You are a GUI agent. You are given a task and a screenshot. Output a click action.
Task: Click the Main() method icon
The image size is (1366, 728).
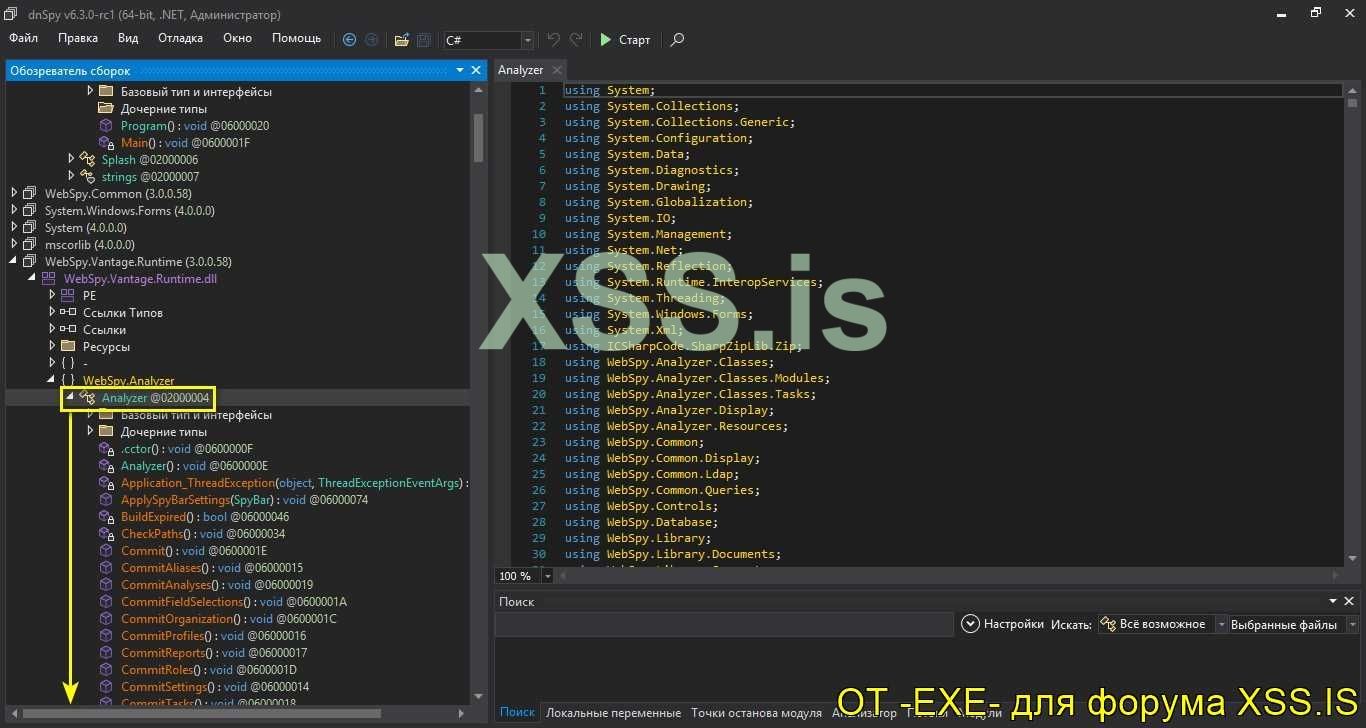tap(106, 143)
